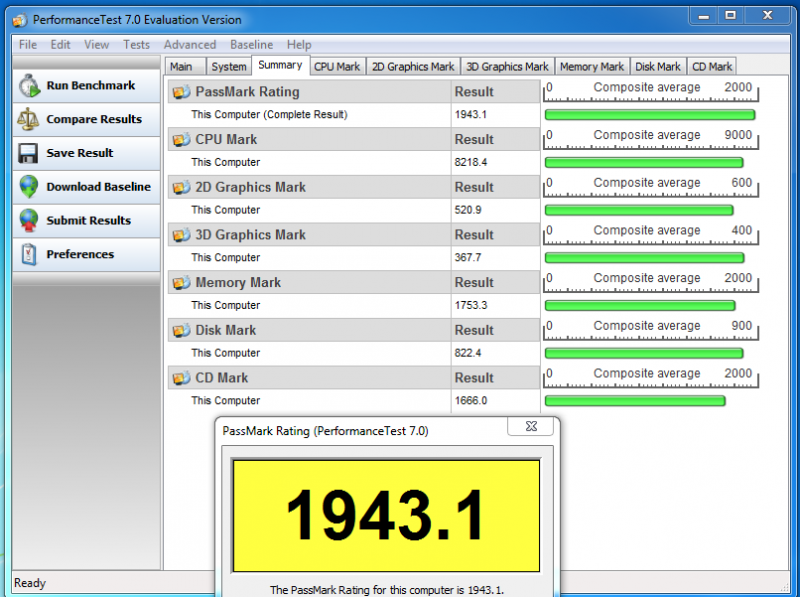Click the Memory Mark section header
Screen dimensions: 800x597
354,282
